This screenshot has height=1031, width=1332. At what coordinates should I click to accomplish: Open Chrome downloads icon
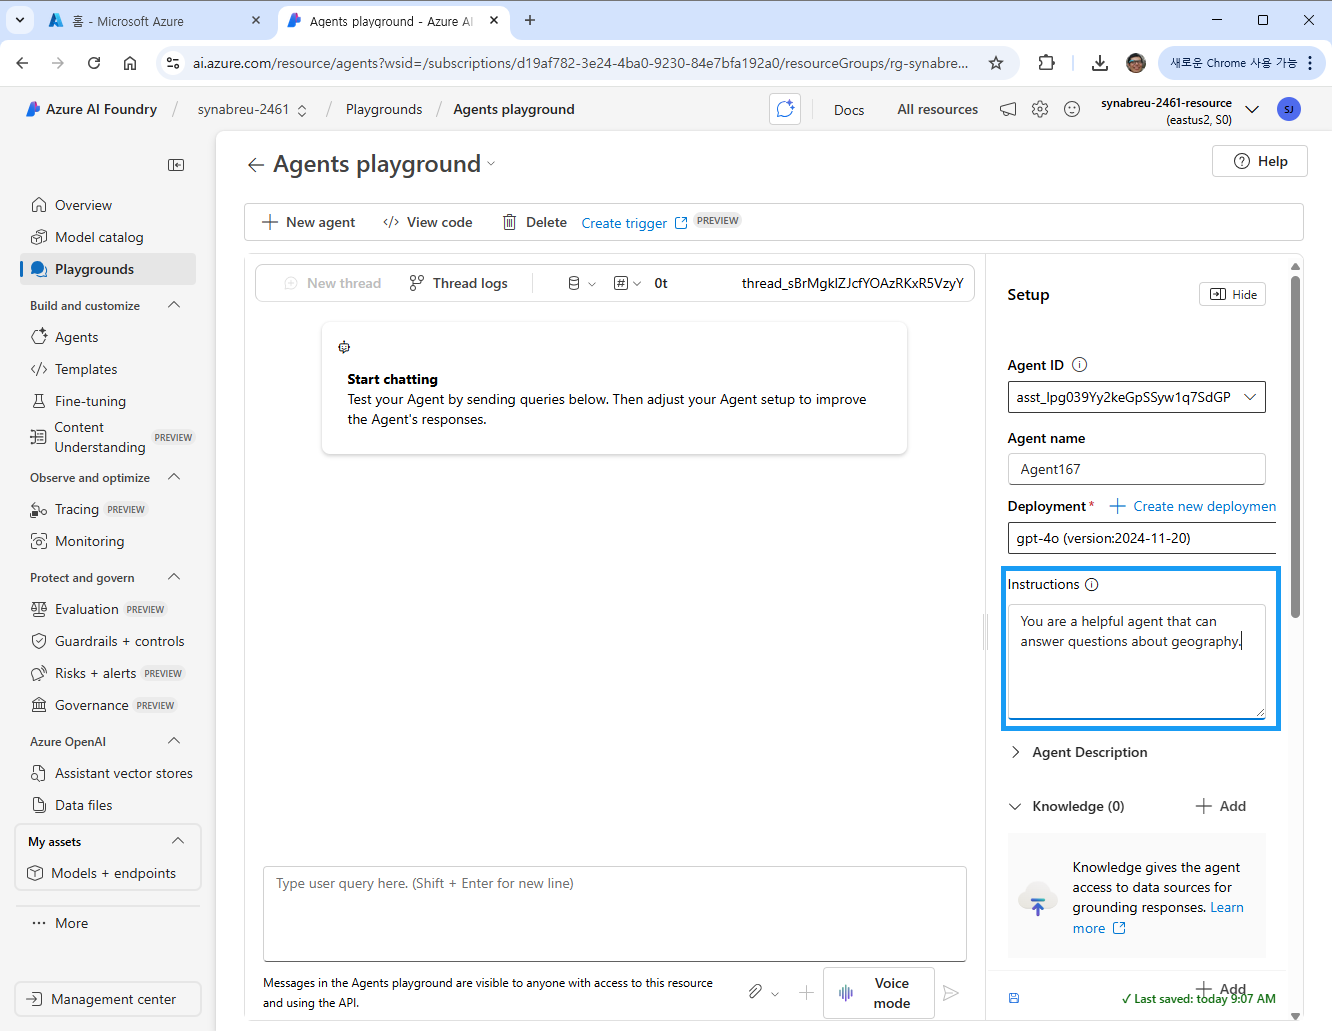[1100, 63]
